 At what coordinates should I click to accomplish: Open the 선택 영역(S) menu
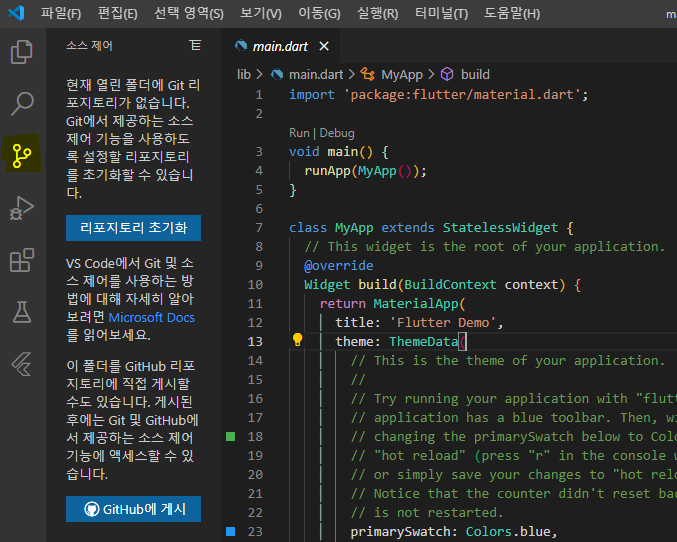189,13
